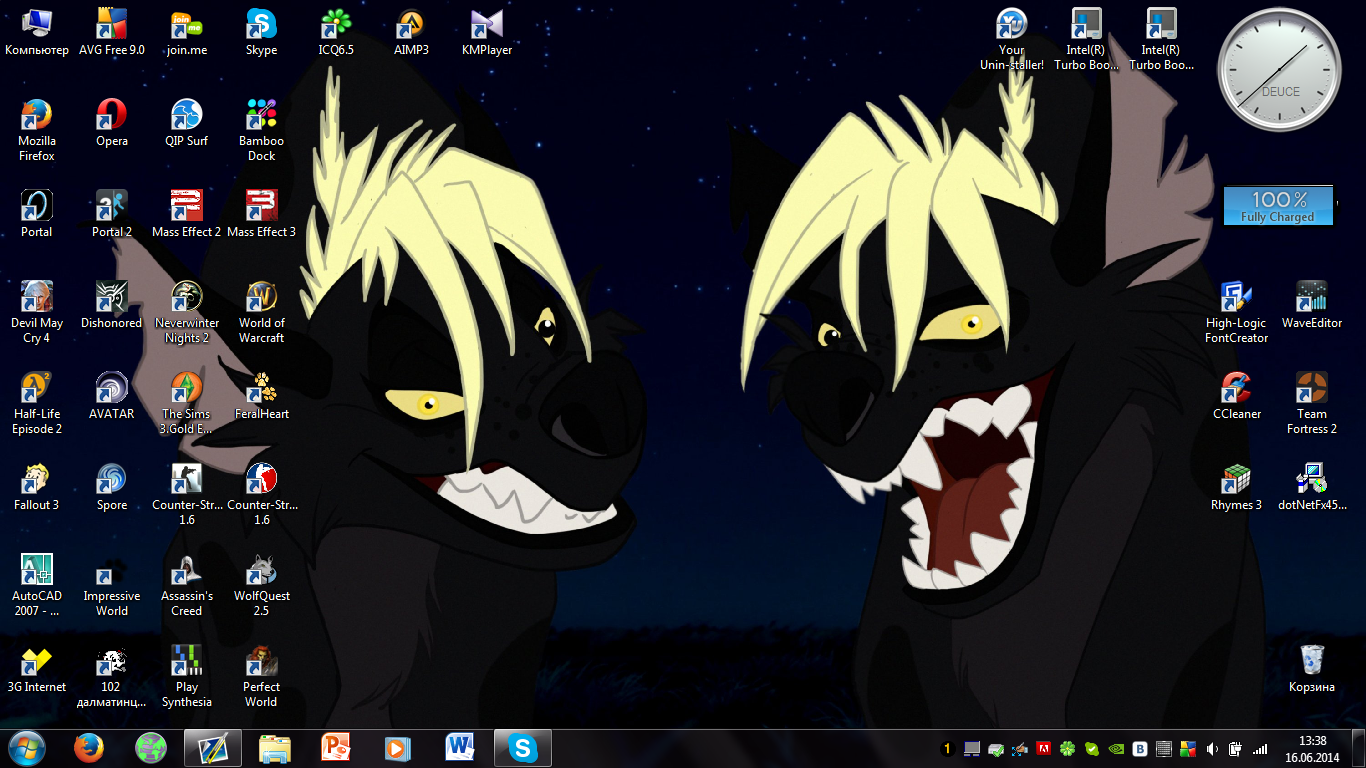Viewport: 1366px width, 768px height.
Task: Select the 102 далматинца icon
Action: pos(112,676)
